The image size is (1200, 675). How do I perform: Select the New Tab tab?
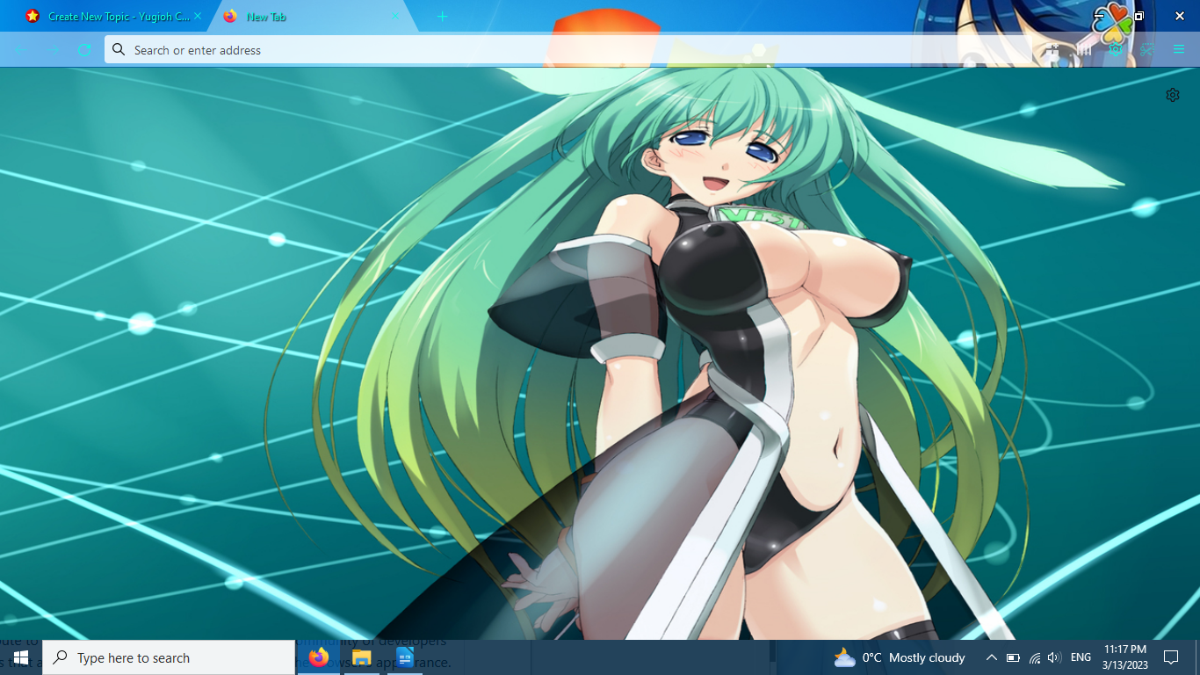314,17
